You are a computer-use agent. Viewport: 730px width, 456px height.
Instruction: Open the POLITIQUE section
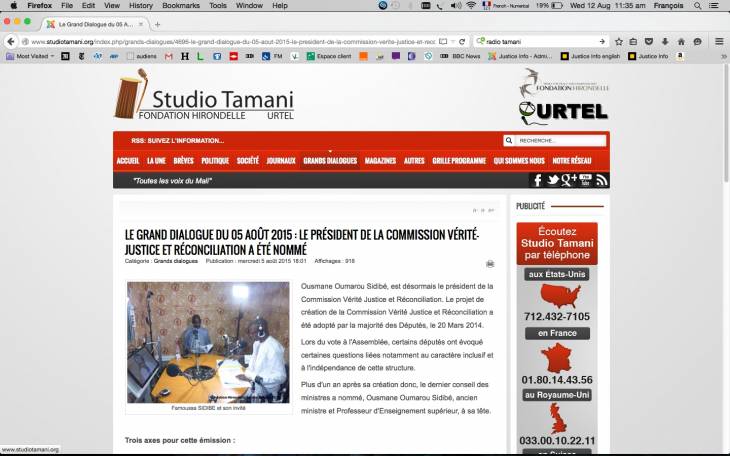click(215, 161)
